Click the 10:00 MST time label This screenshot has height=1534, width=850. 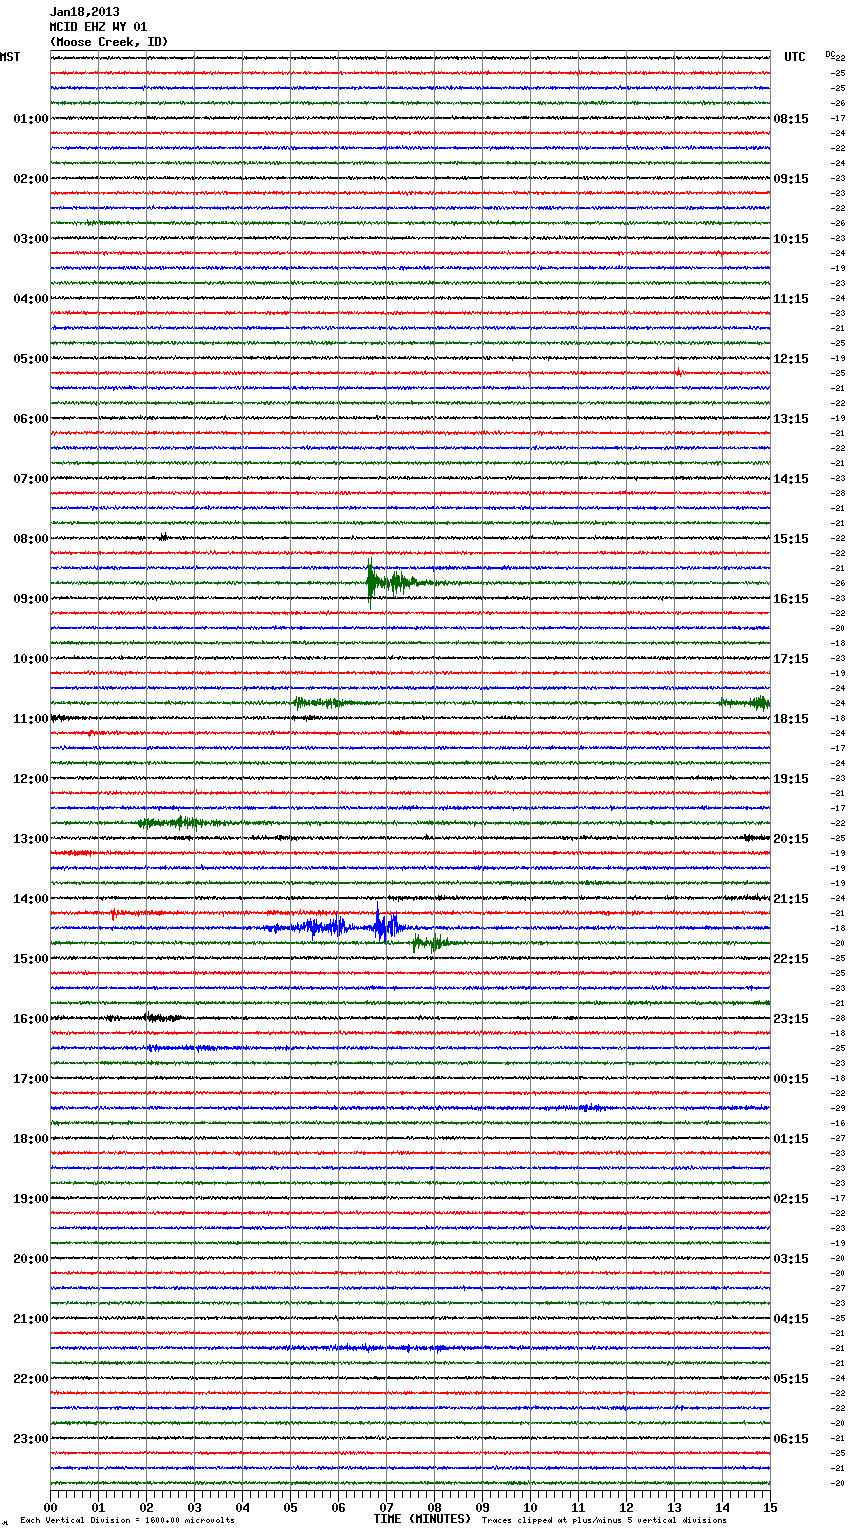pos(31,659)
